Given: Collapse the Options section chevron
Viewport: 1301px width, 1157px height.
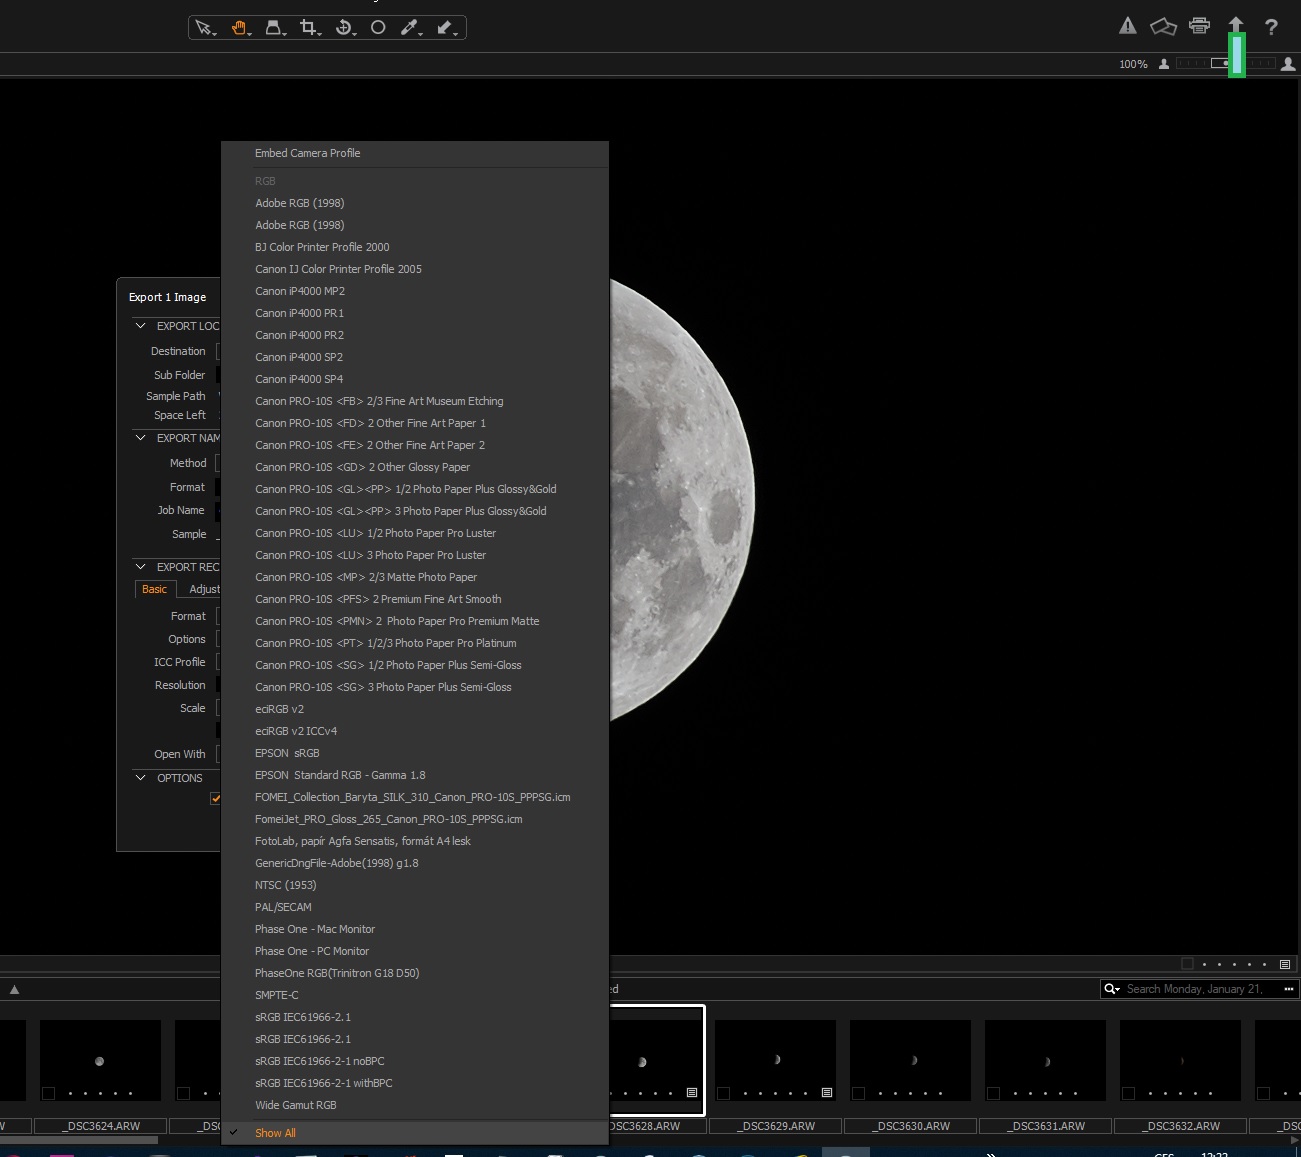Looking at the screenshot, I should (x=141, y=778).
